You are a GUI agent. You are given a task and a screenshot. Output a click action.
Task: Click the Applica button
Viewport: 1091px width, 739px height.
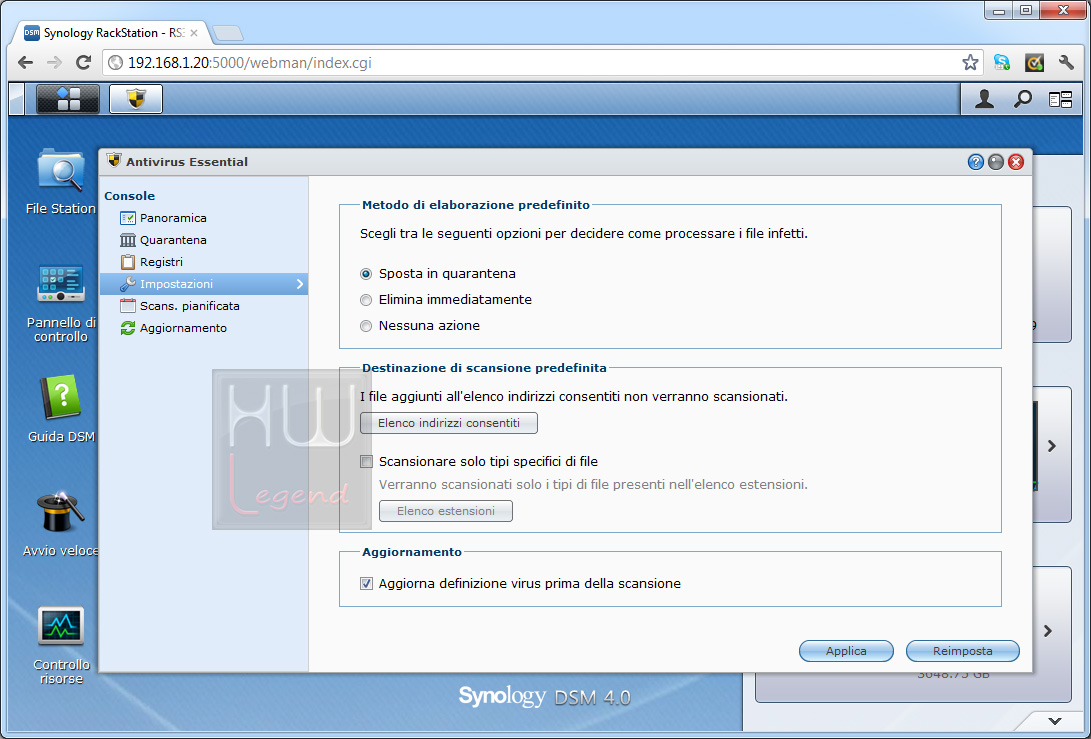846,651
